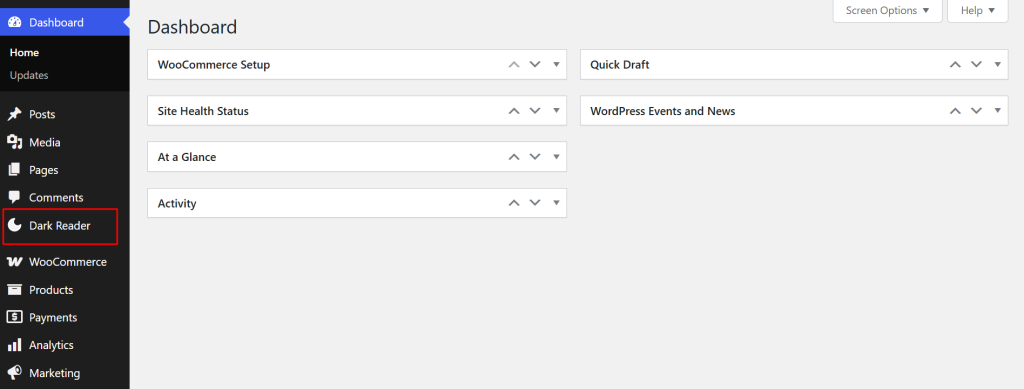
Task: Move WordPress Events and News widget up
Action: pos(955,111)
